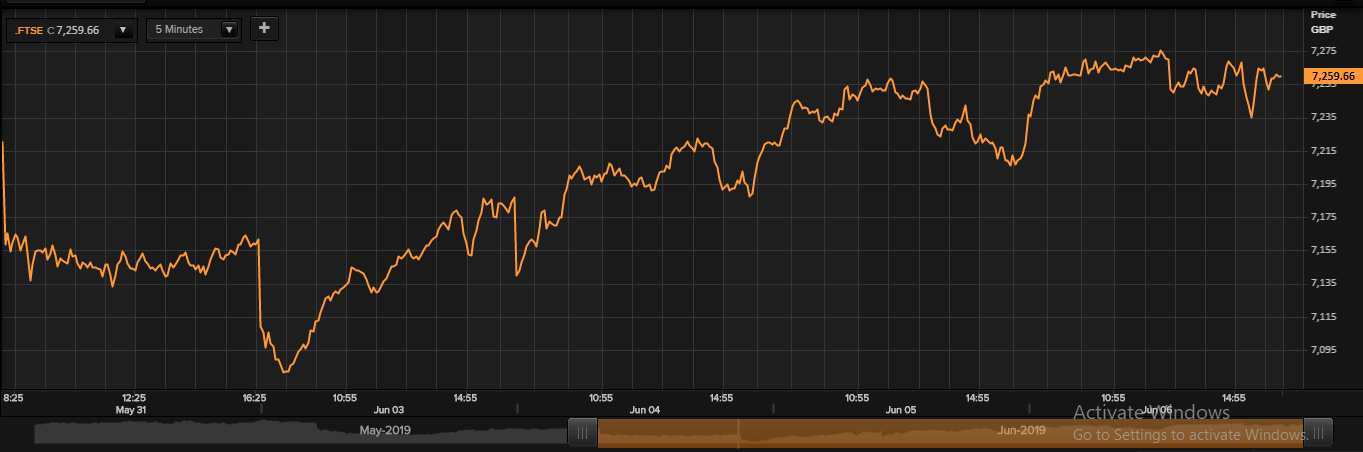Viewport: 1363px width, 452px height.
Task: Click the Jun 04 date label
Action: (x=645, y=410)
